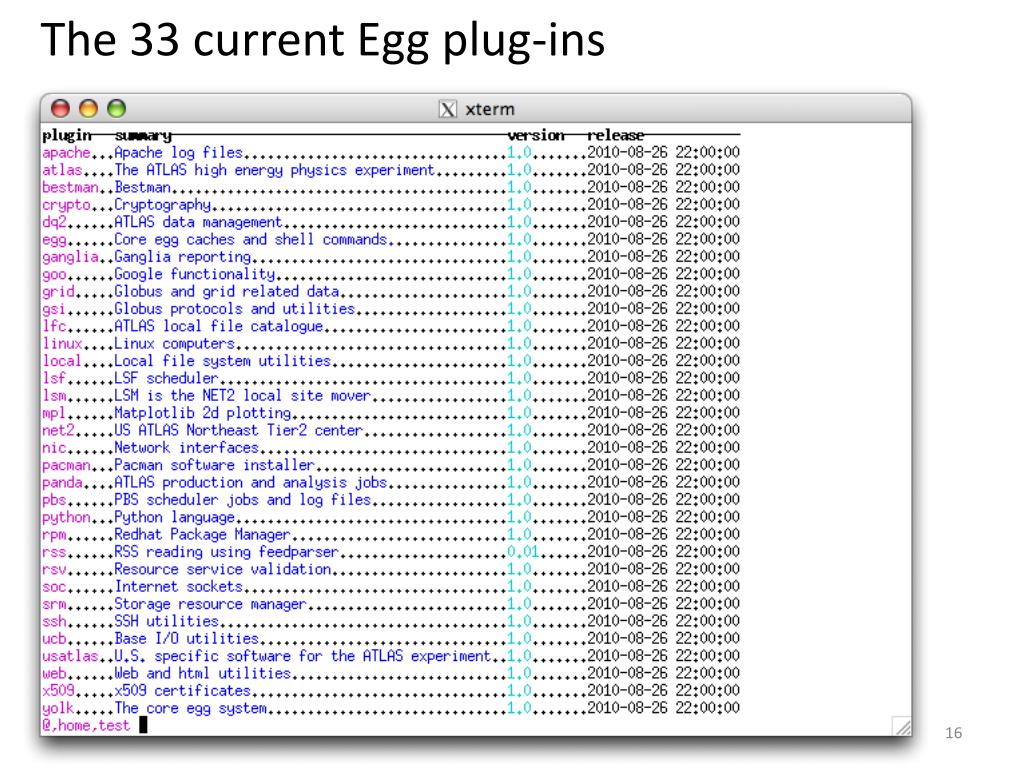Image resolution: width=1024 pixels, height=768 pixels.
Task: Click the version number "0.01"
Action: coord(523,551)
